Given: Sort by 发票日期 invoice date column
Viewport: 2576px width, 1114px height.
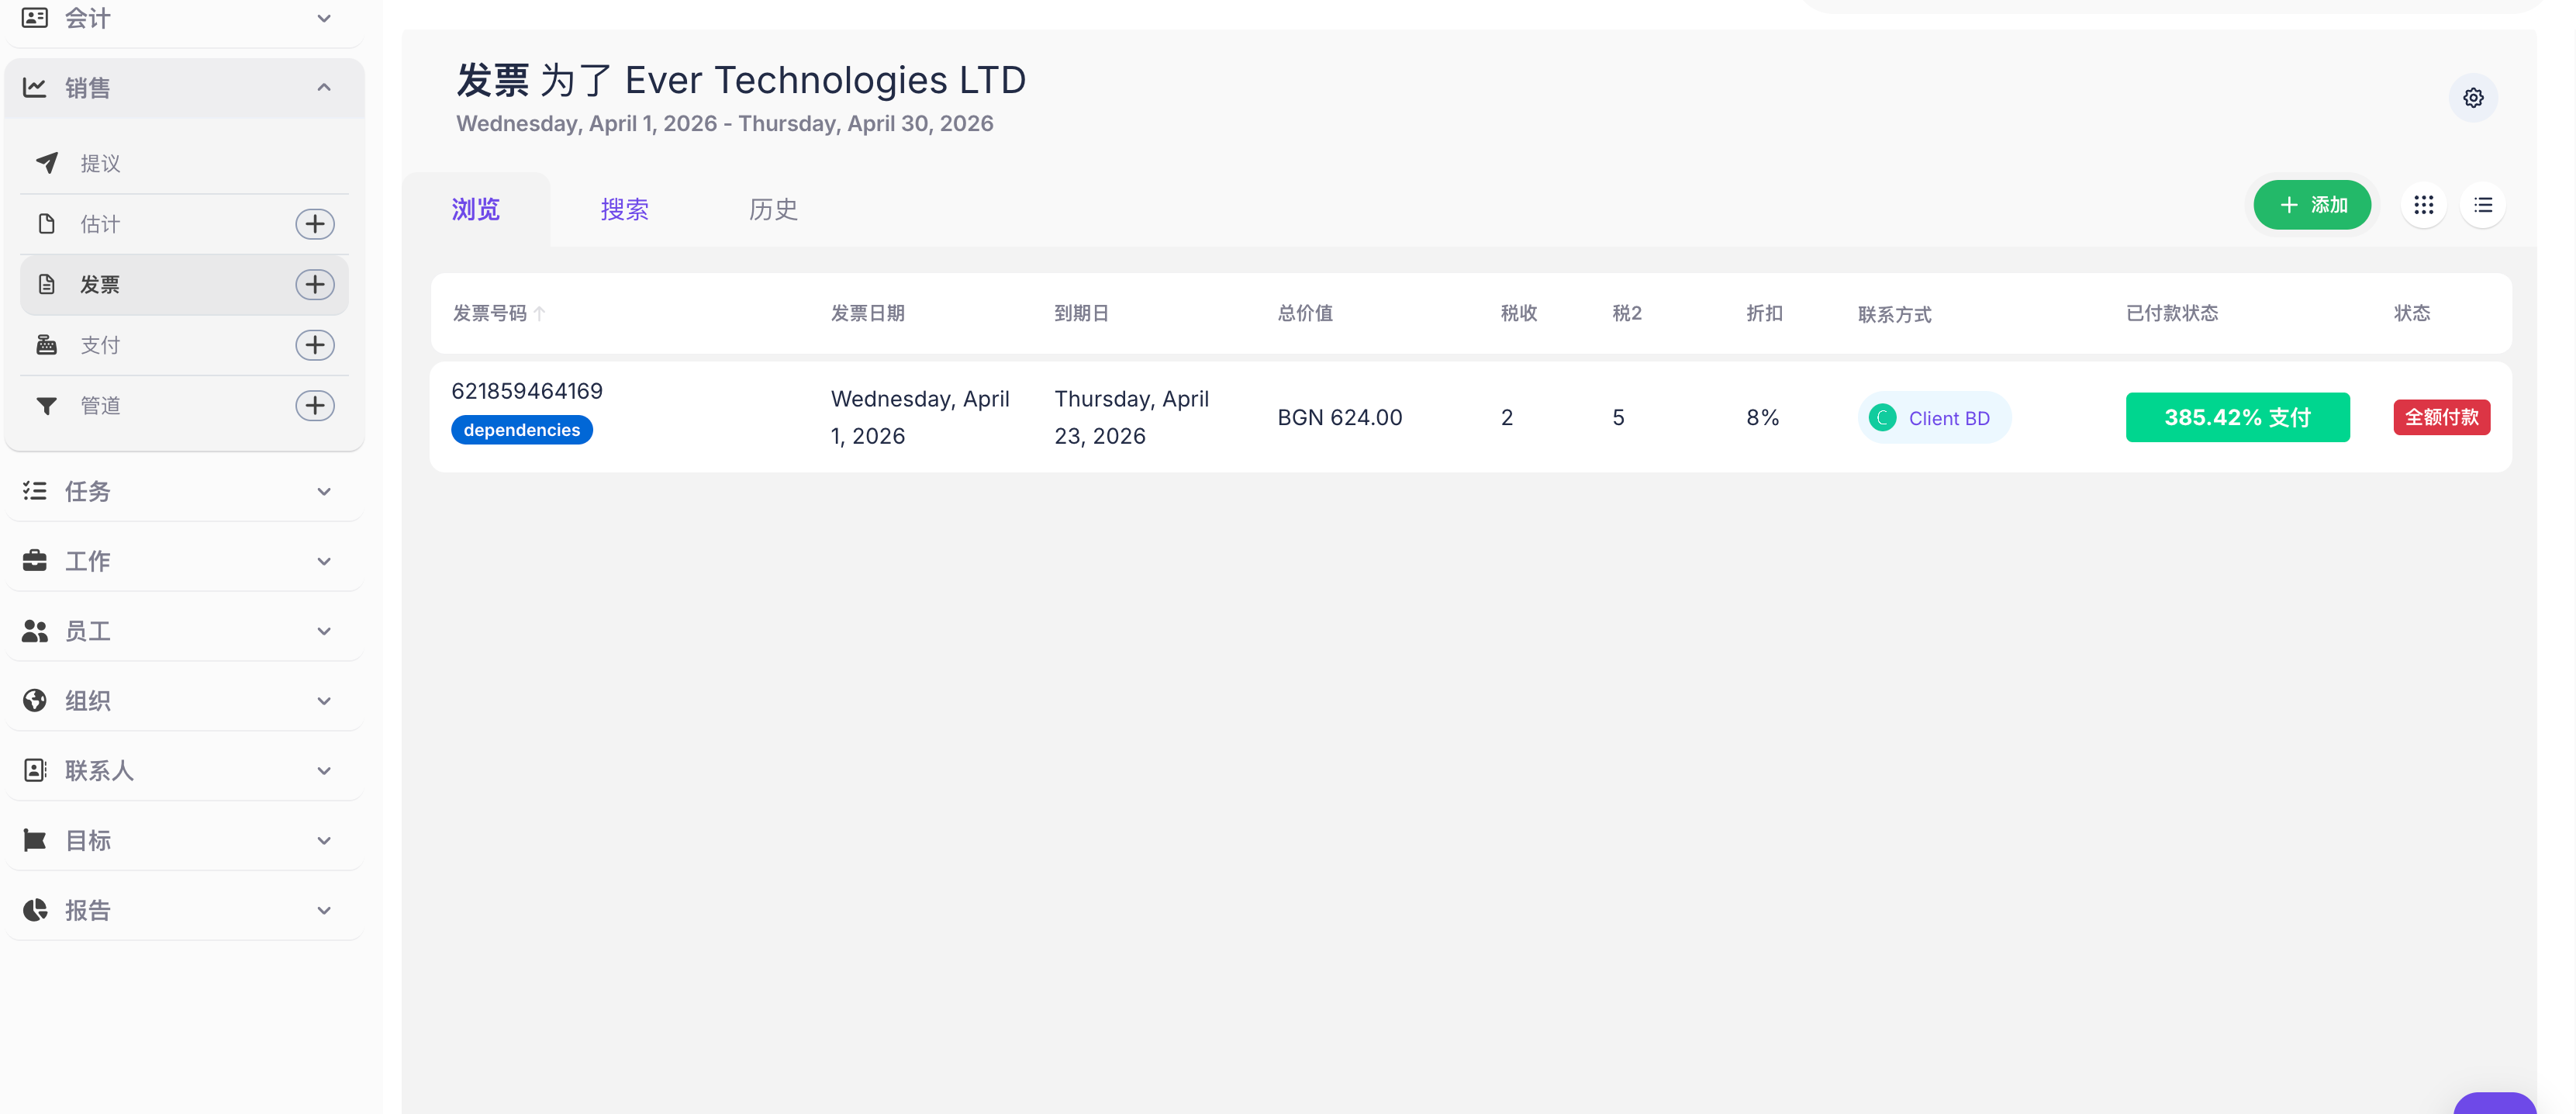Looking at the screenshot, I should click(868, 313).
